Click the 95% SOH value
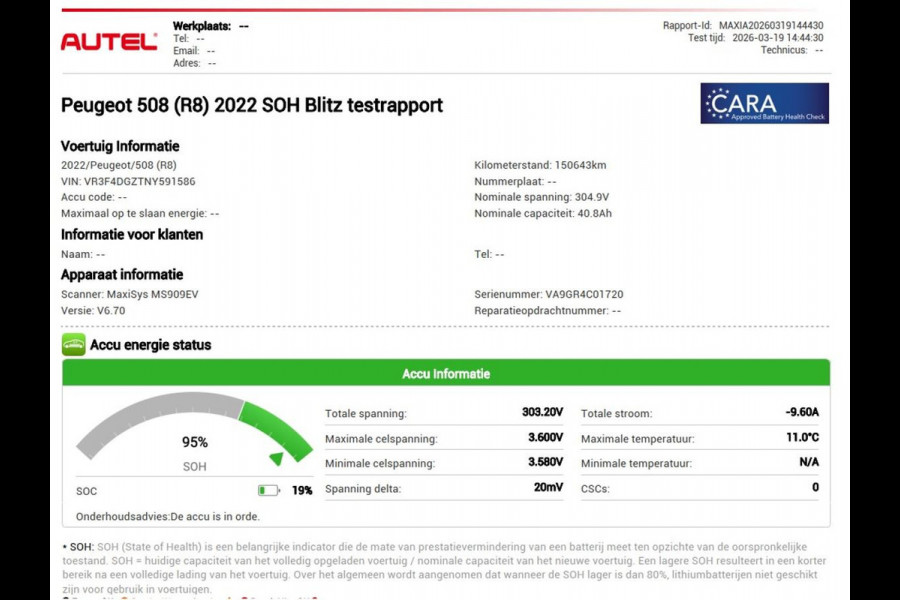This screenshot has height=600, width=900. pos(195,442)
